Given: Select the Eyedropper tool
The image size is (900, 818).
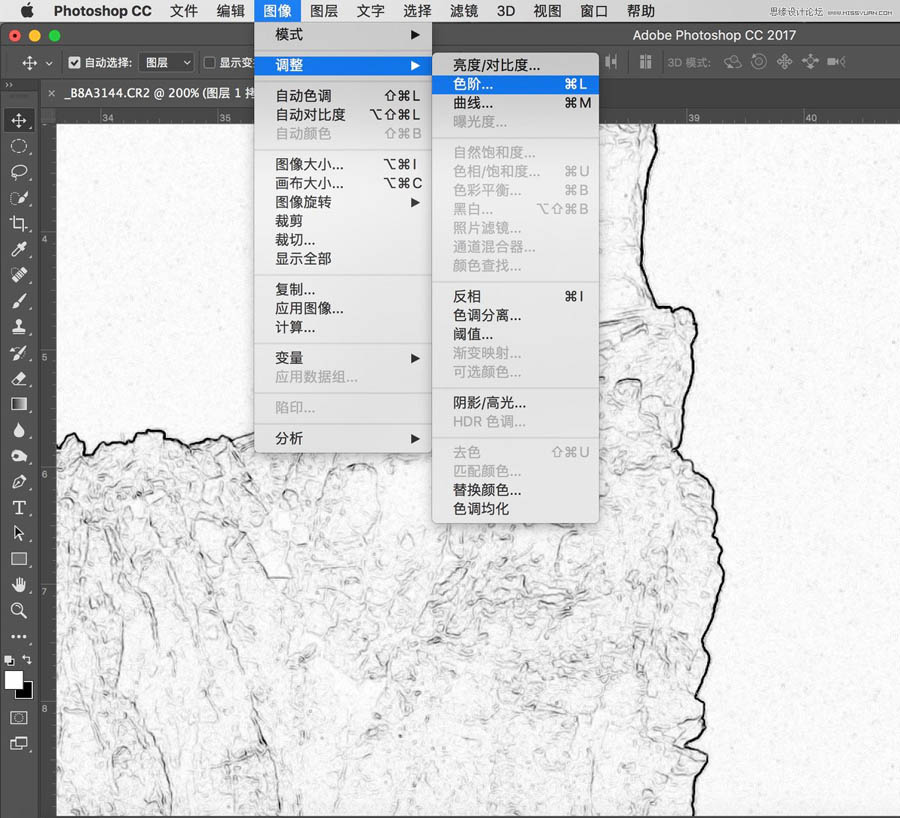Looking at the screenshot, I should (x=20, y=250).
